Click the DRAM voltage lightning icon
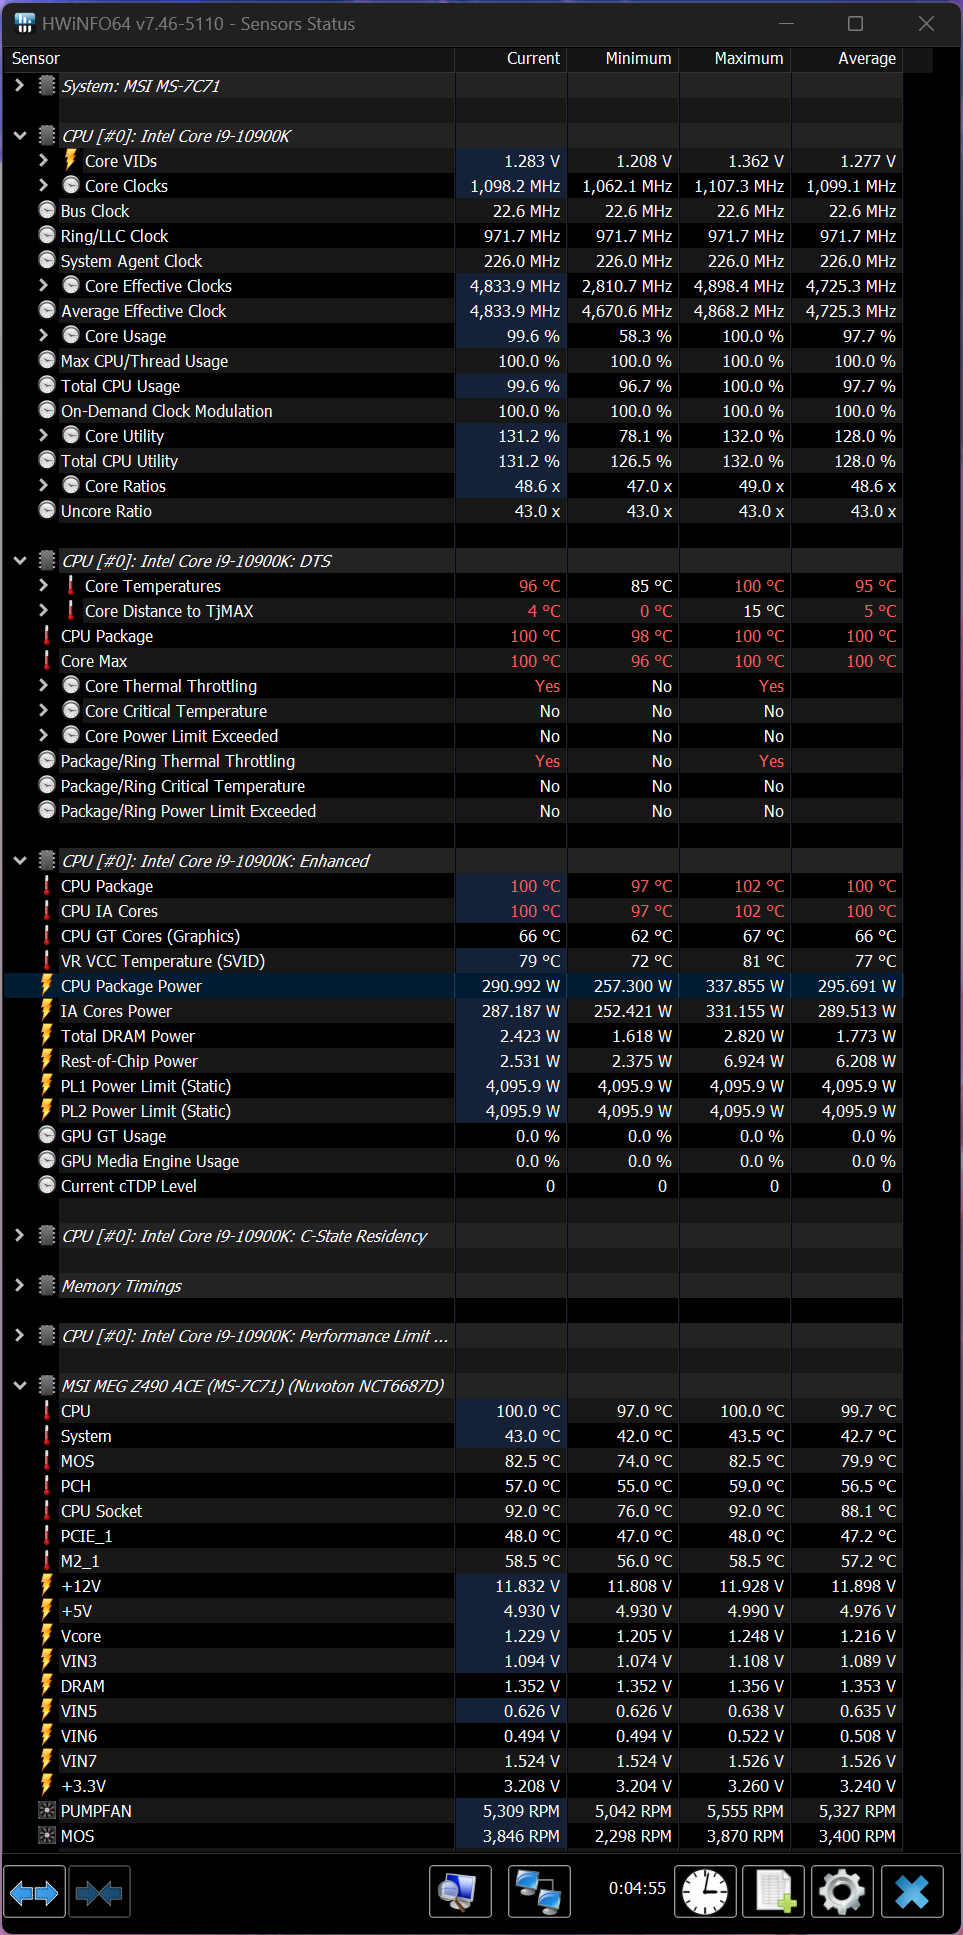The image size is (963, 1935). [47, 1685]
